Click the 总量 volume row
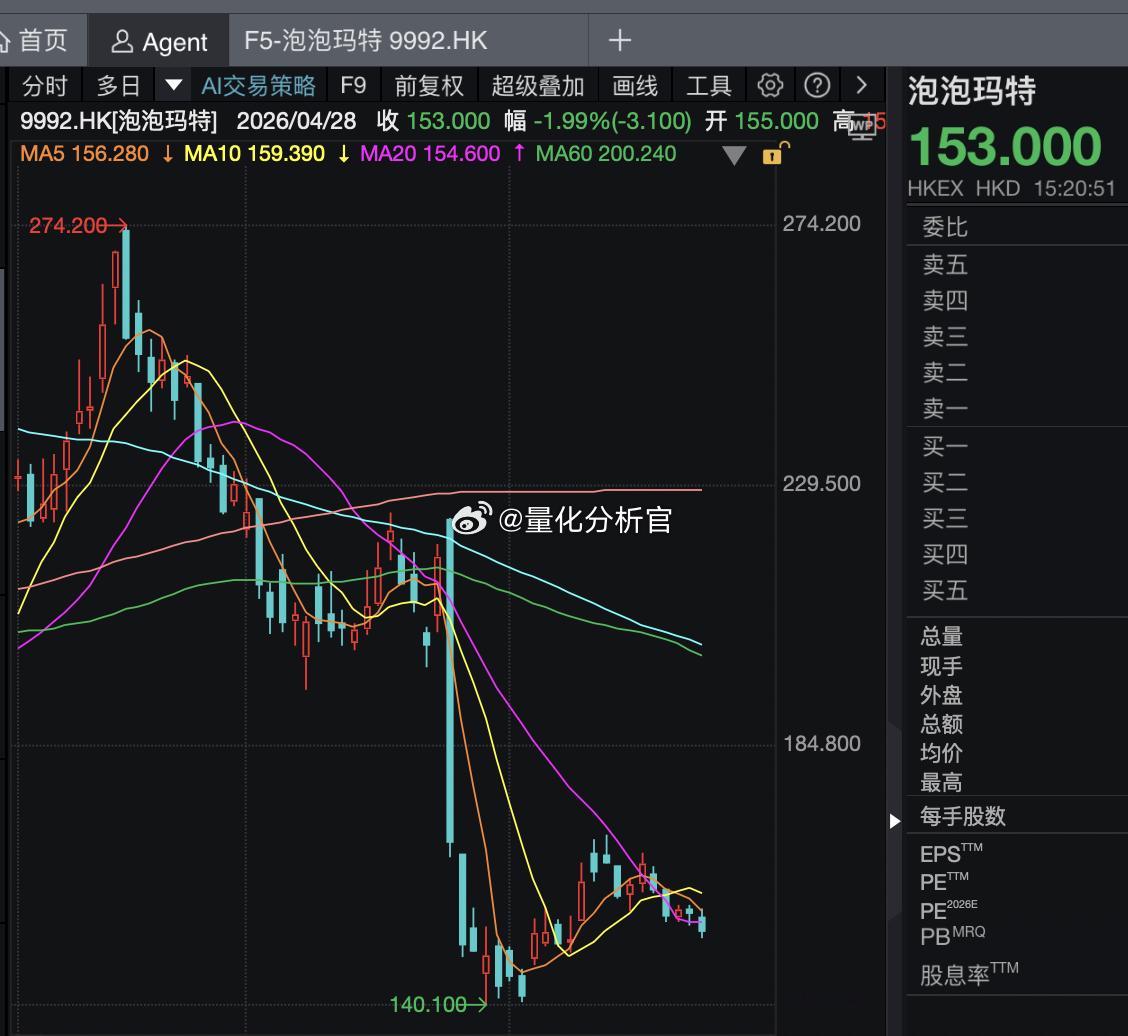Screen dimensions: 1128x1036 (1017, 636)
